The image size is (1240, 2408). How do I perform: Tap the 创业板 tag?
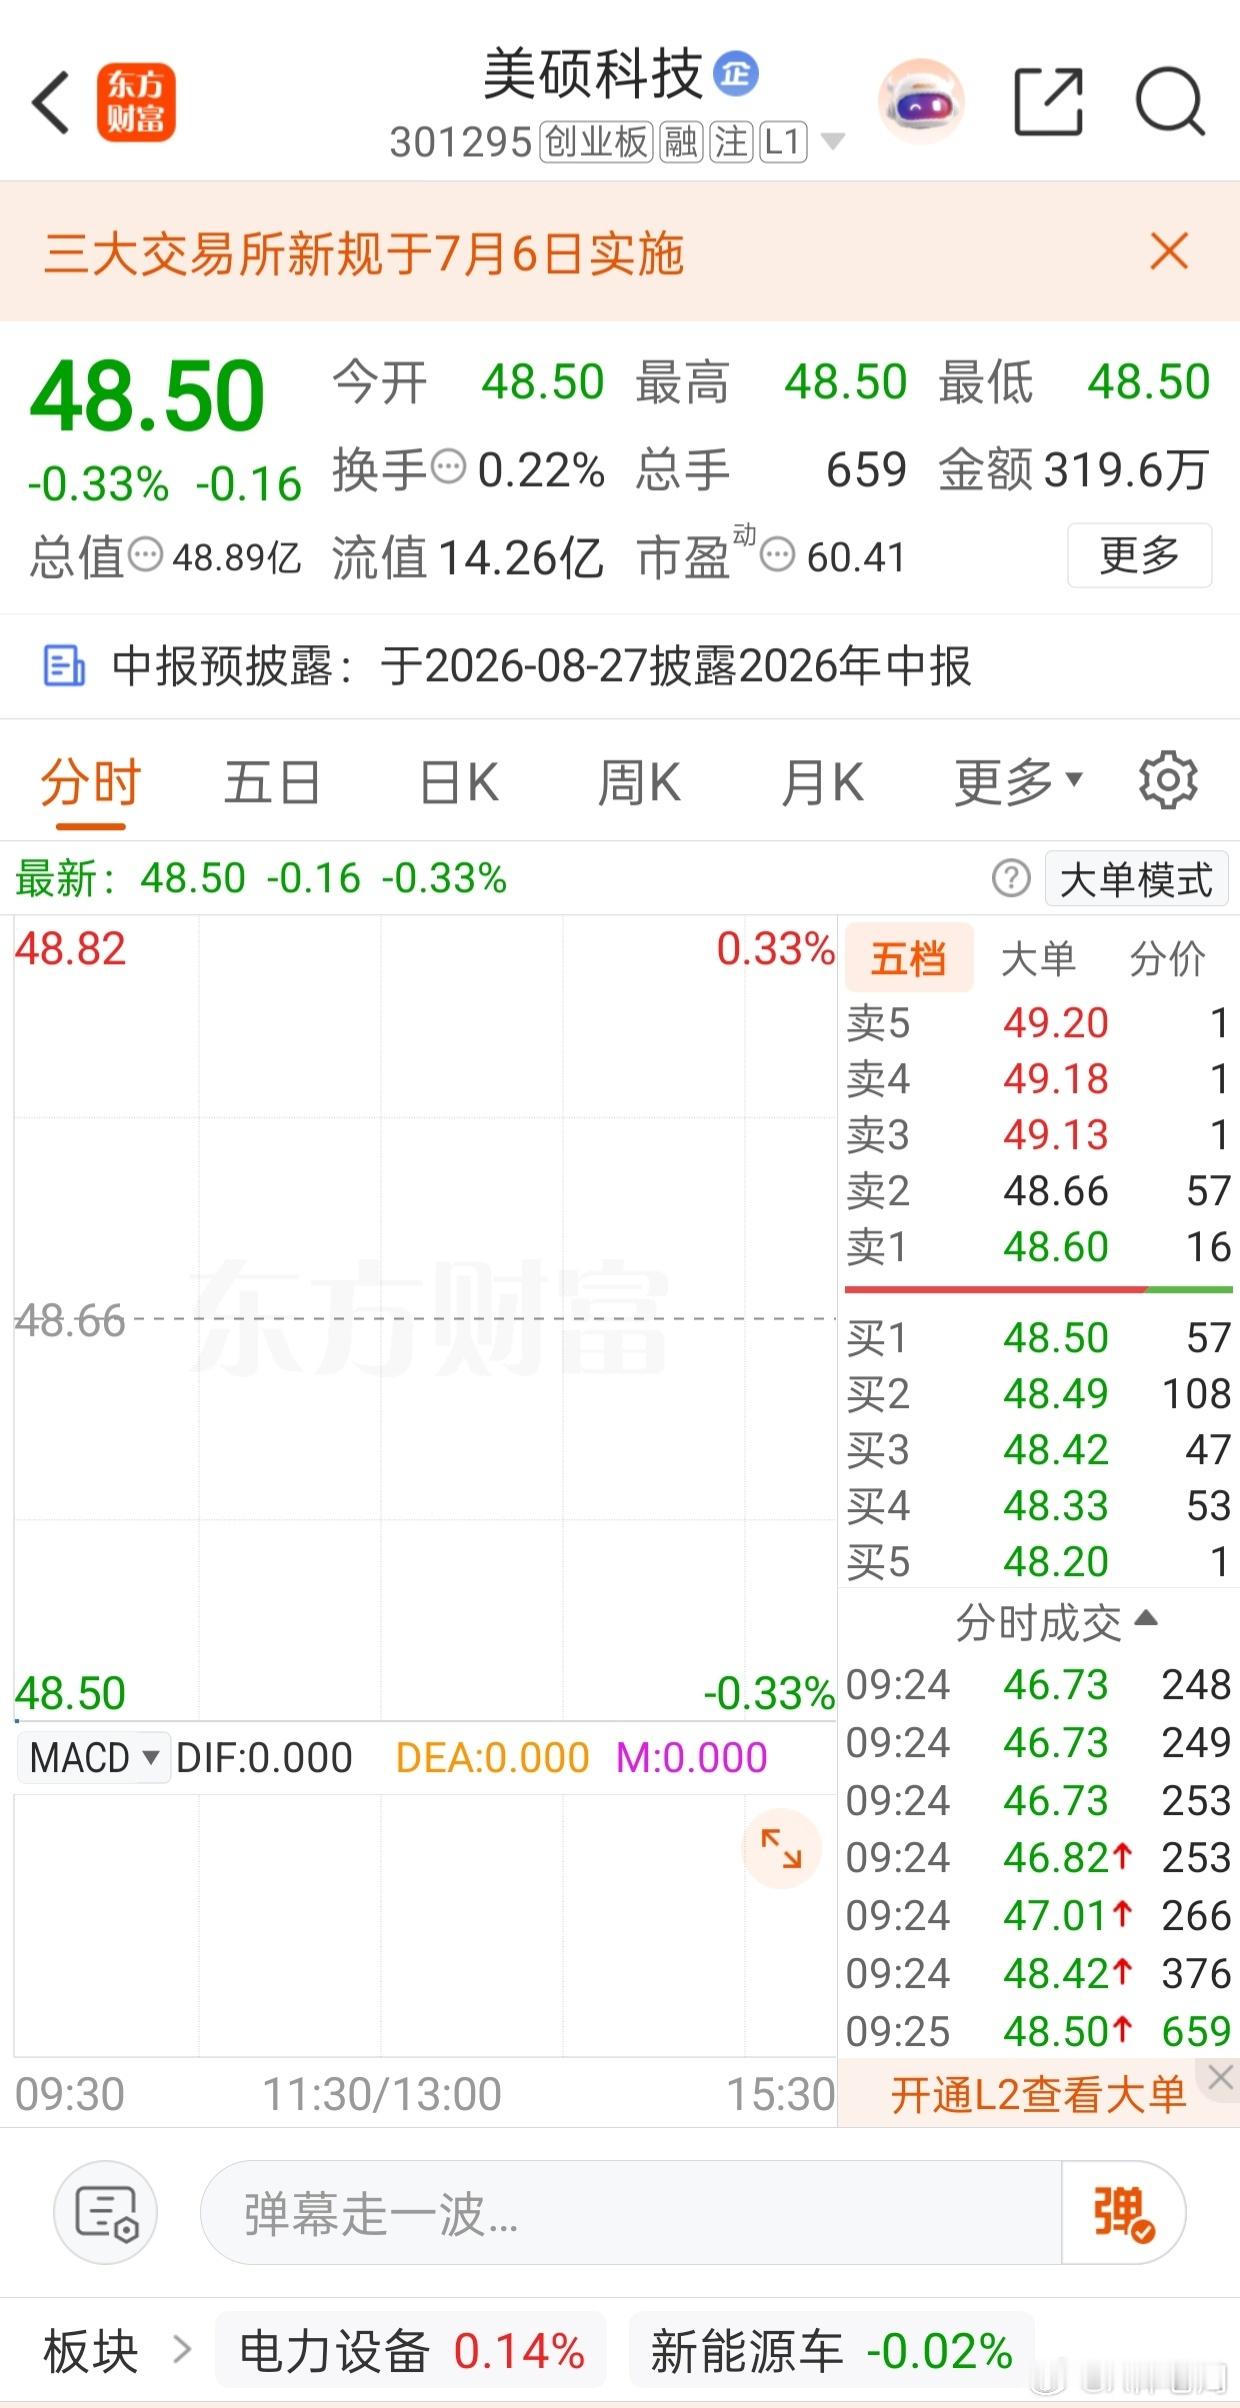click(x=596, y=142)
